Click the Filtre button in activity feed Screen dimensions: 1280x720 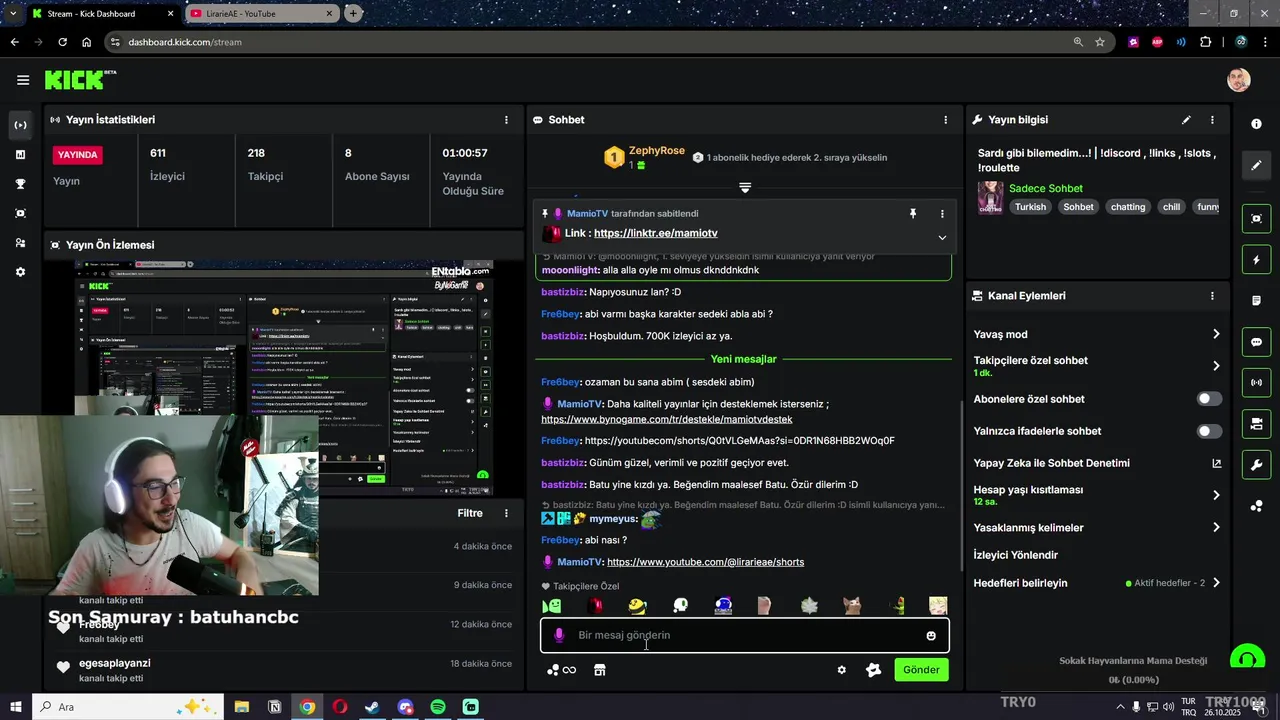(470, 513)
